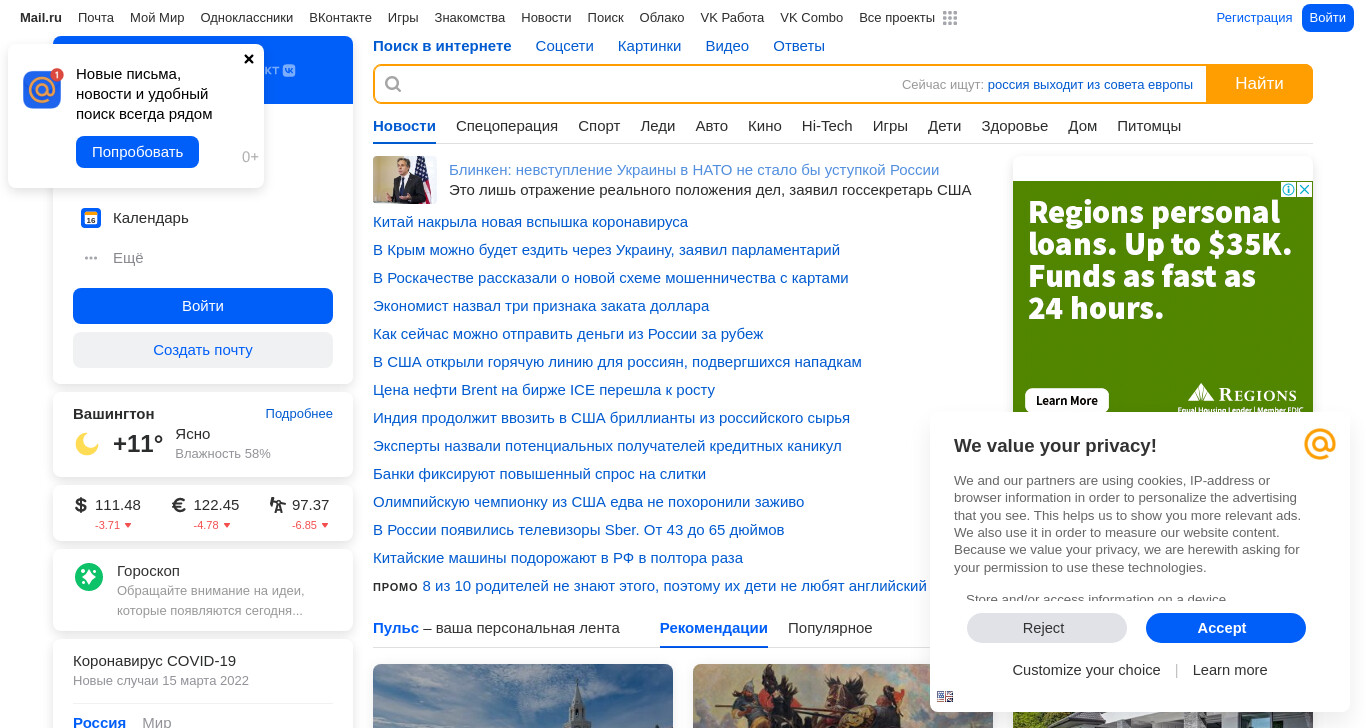
Task: Close the Regions ad with its X icon
Action: click(x=1305, y=189)
